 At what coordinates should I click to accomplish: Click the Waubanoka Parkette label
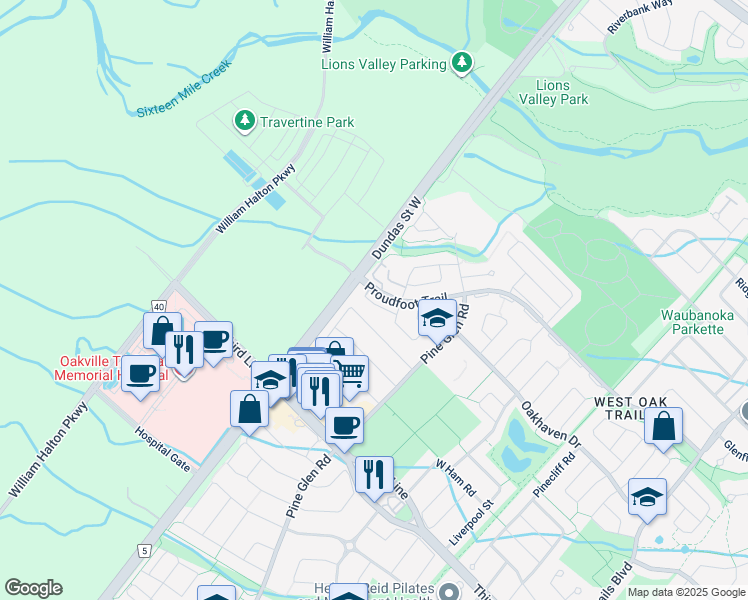697,322
